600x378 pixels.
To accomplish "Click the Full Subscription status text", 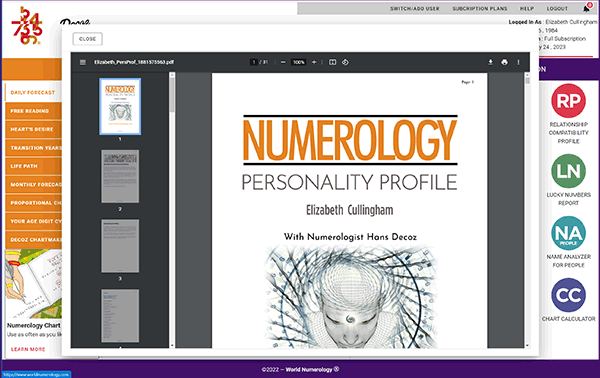I will coord(565,39).
